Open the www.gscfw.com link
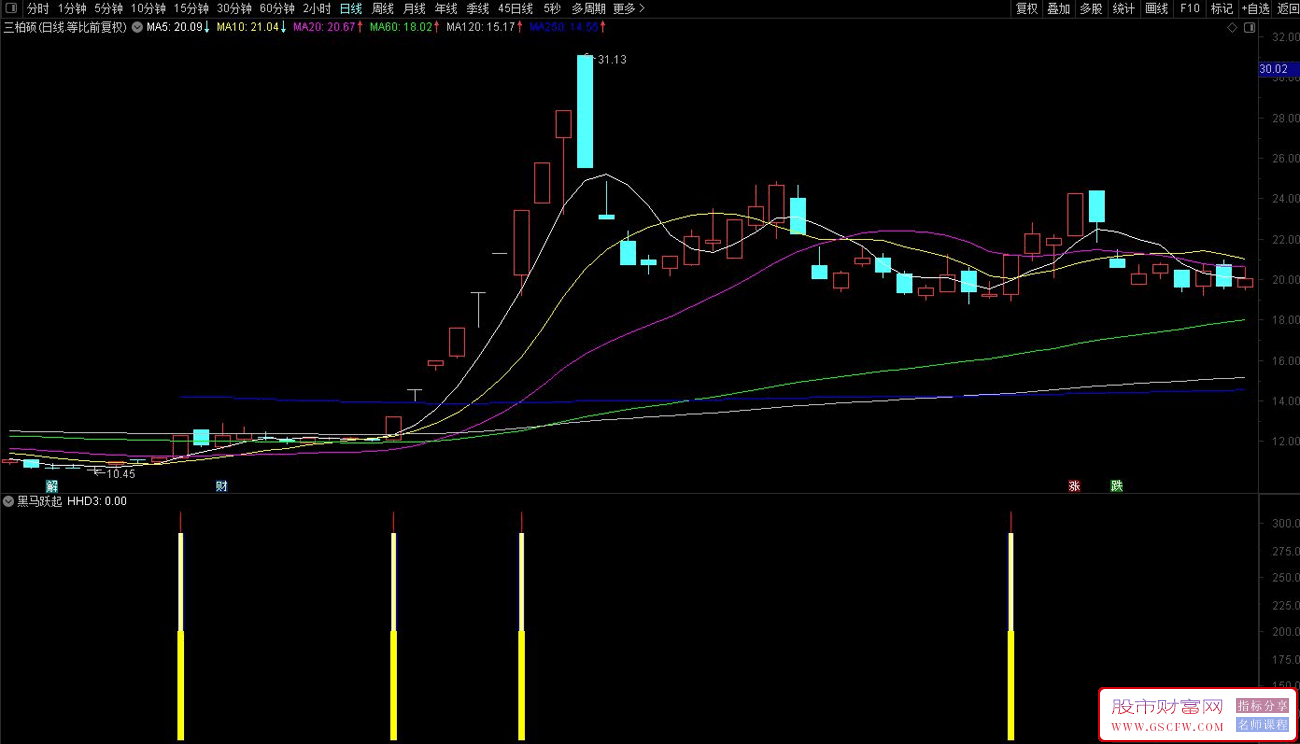This screenshot has height=744, width=1300. (x=1167, y=727)
